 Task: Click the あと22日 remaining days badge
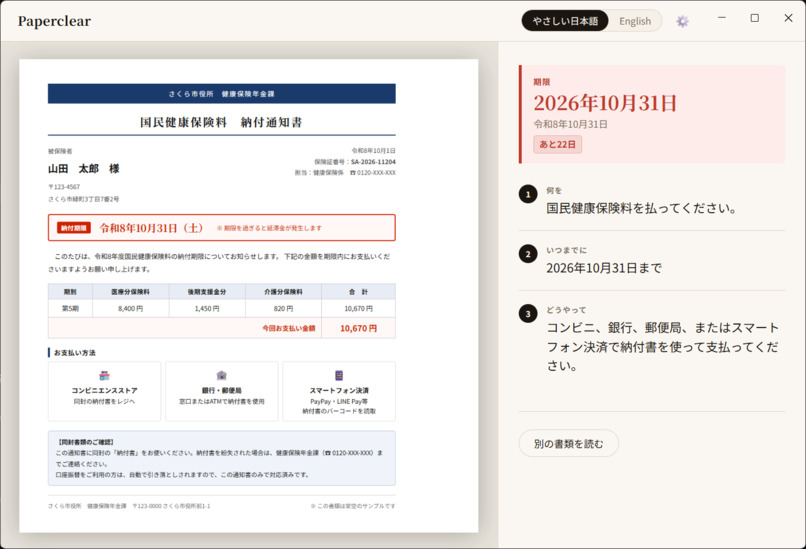557,144
